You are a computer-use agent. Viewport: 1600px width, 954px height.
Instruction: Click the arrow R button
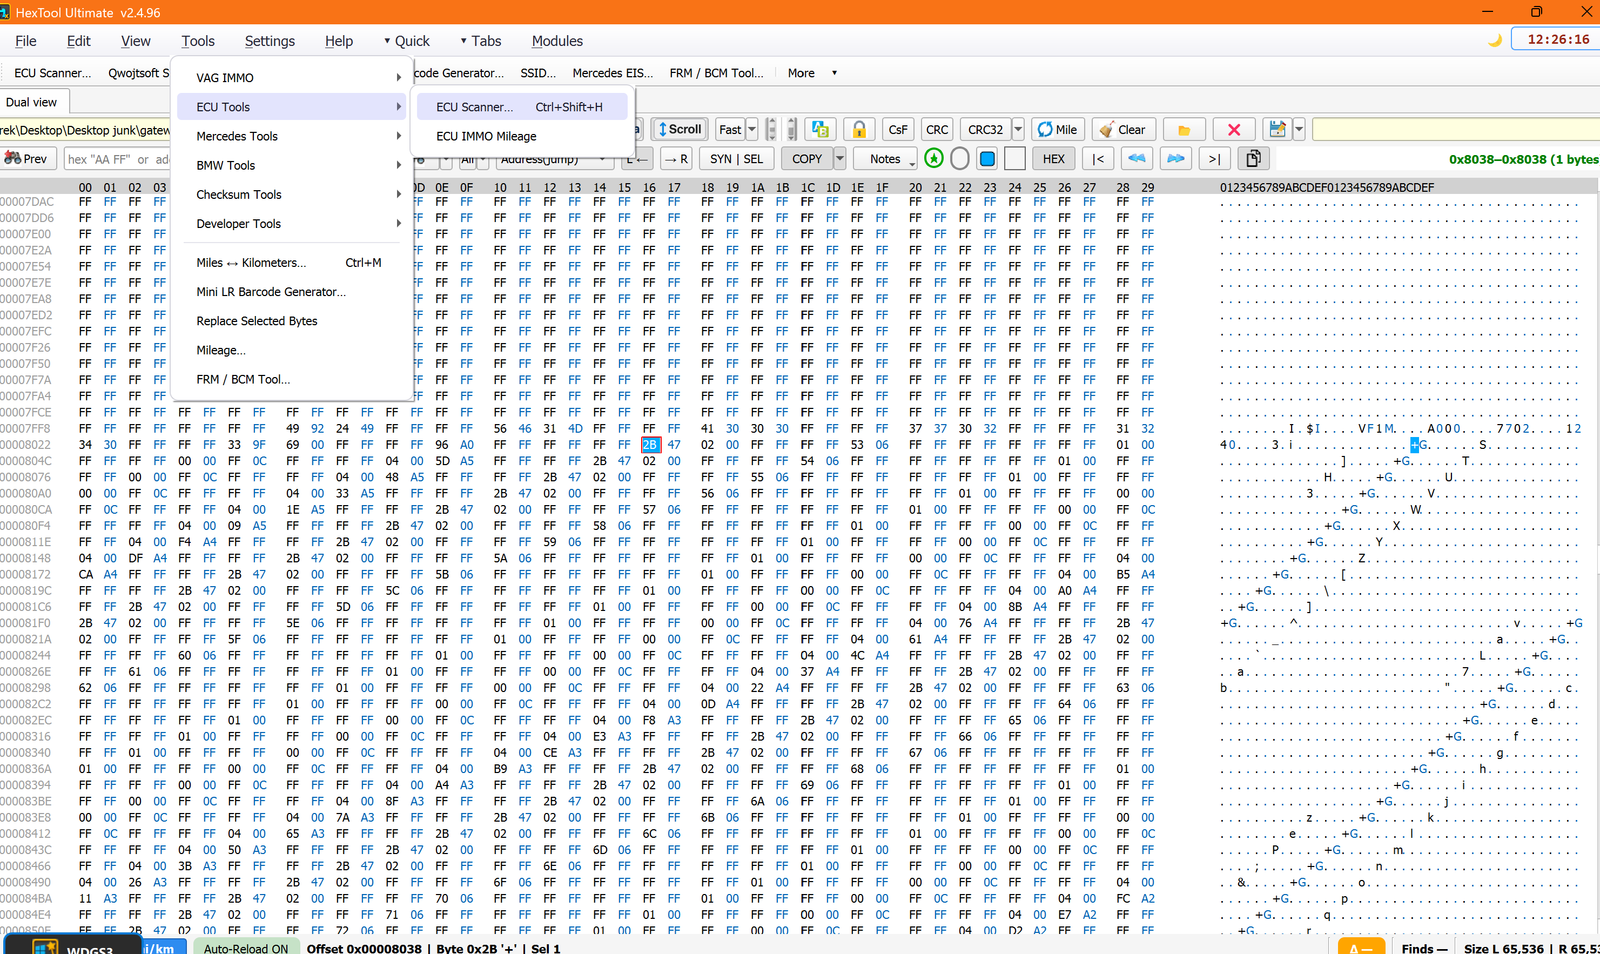(x=677, y=158)
